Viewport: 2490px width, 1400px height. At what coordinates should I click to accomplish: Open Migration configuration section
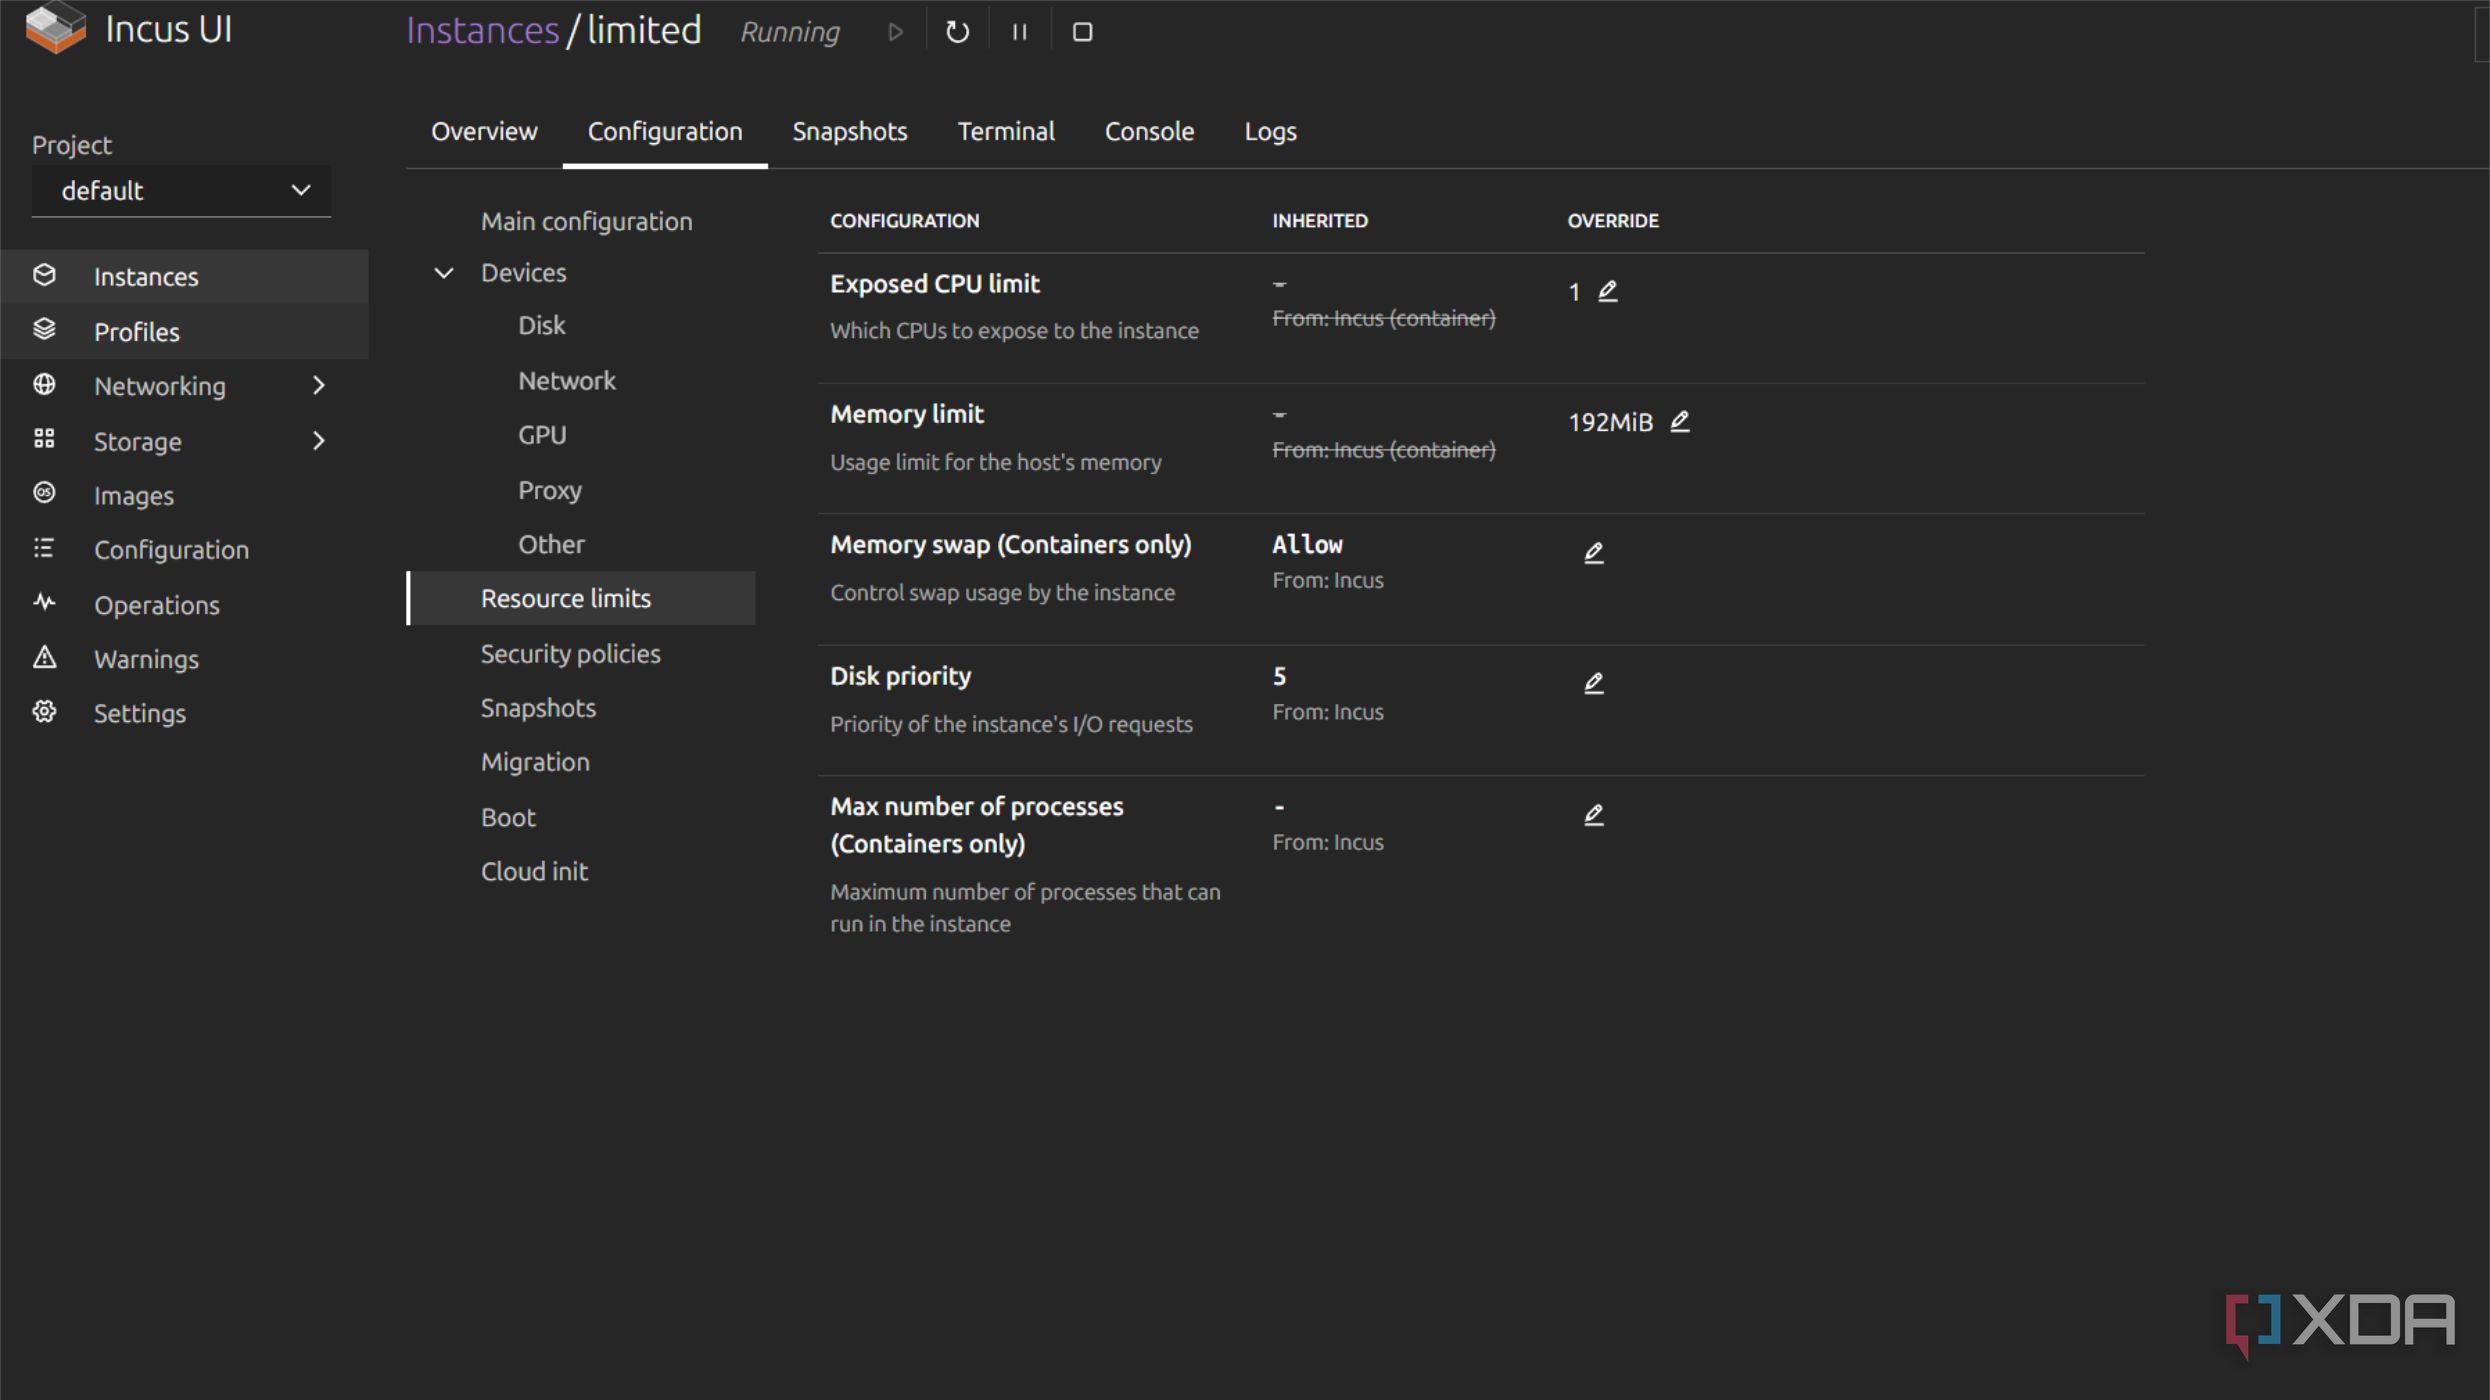535,762
